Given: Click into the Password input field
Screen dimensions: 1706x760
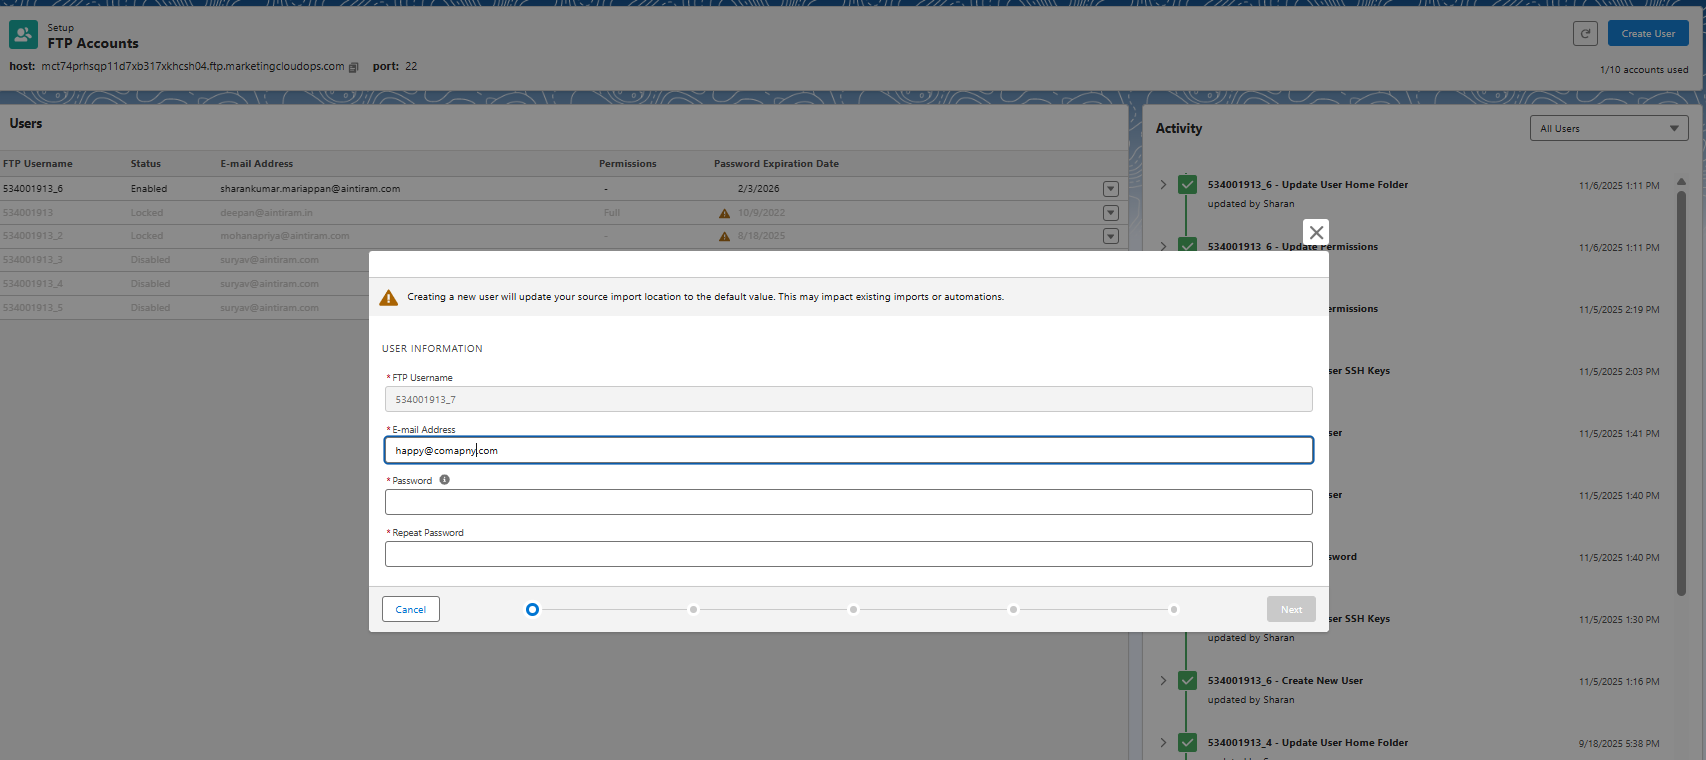Looking at the screenshot, I should 848,502.
